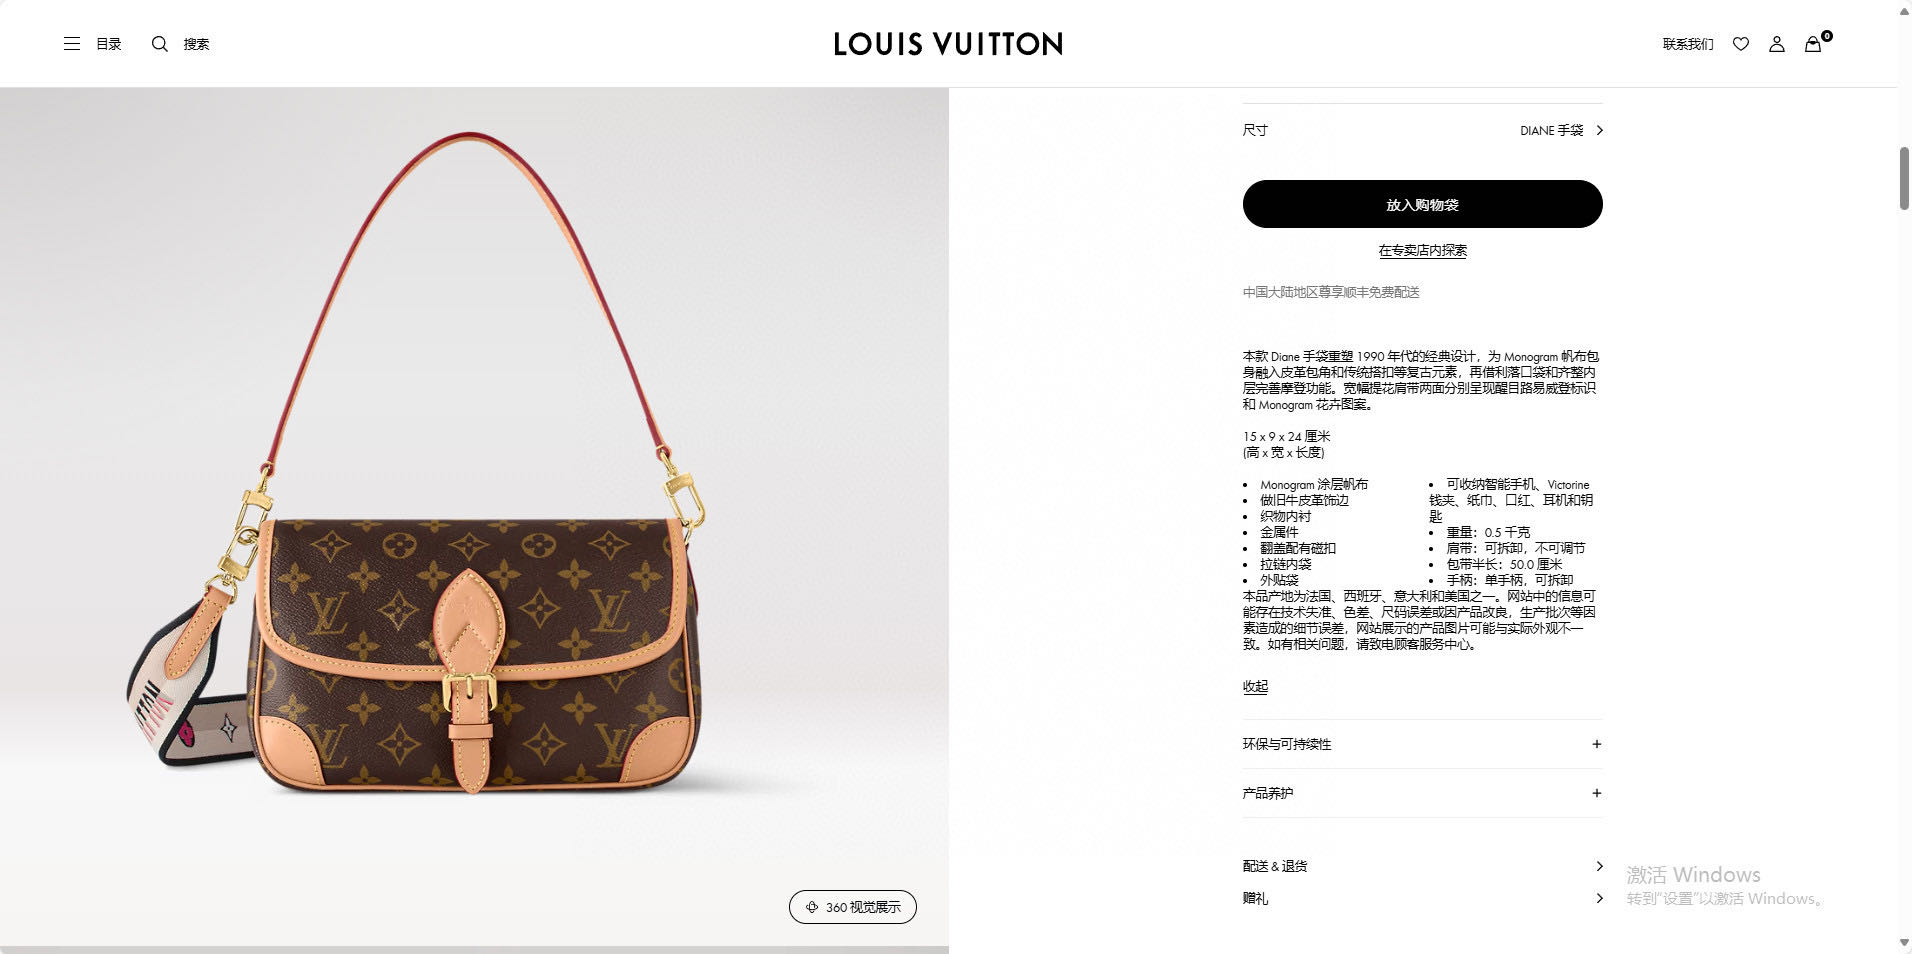The height and width of the screenshot is (954, 1912).
Task: Open the wishlist heart icon
Action: tap(1741, 44)
